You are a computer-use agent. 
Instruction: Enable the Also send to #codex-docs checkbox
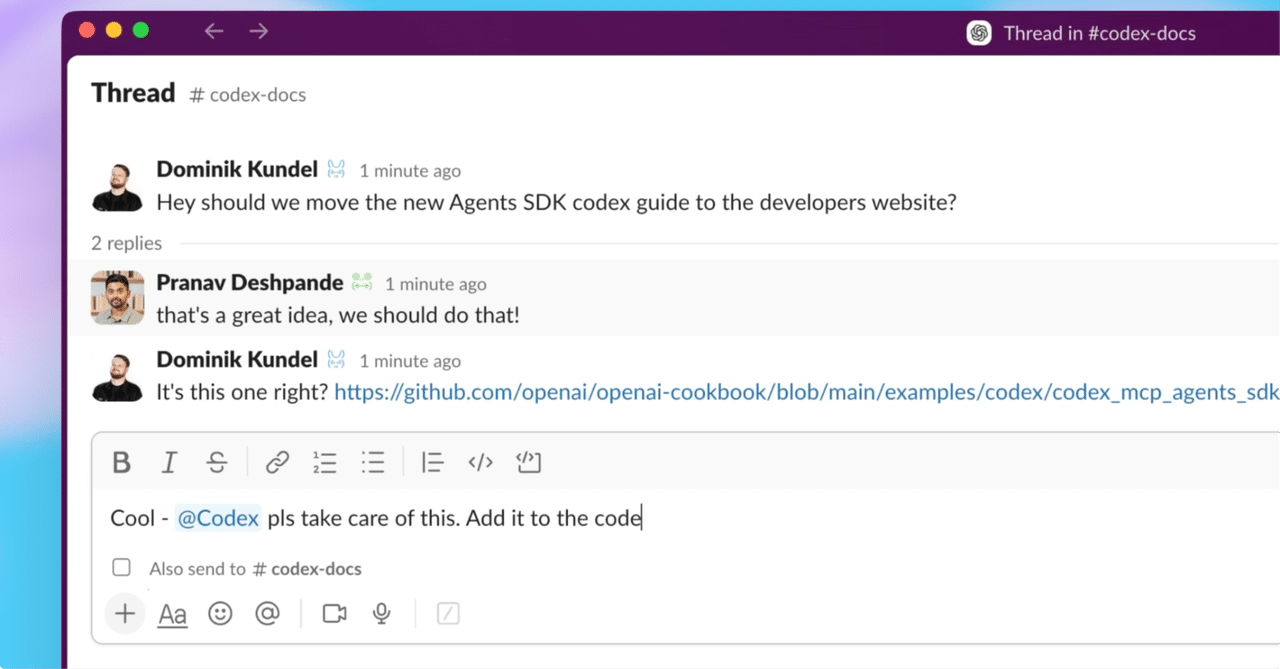121,567
